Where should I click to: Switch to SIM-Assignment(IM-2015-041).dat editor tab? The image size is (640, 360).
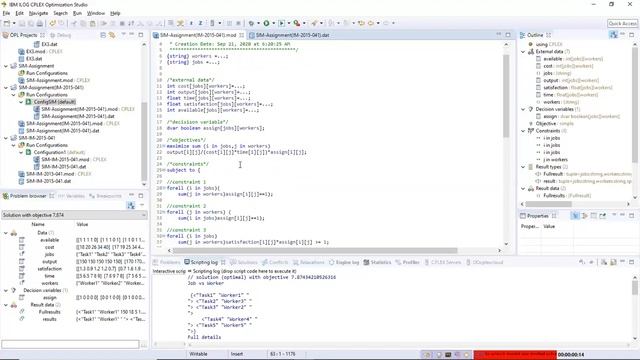[289, 35]
